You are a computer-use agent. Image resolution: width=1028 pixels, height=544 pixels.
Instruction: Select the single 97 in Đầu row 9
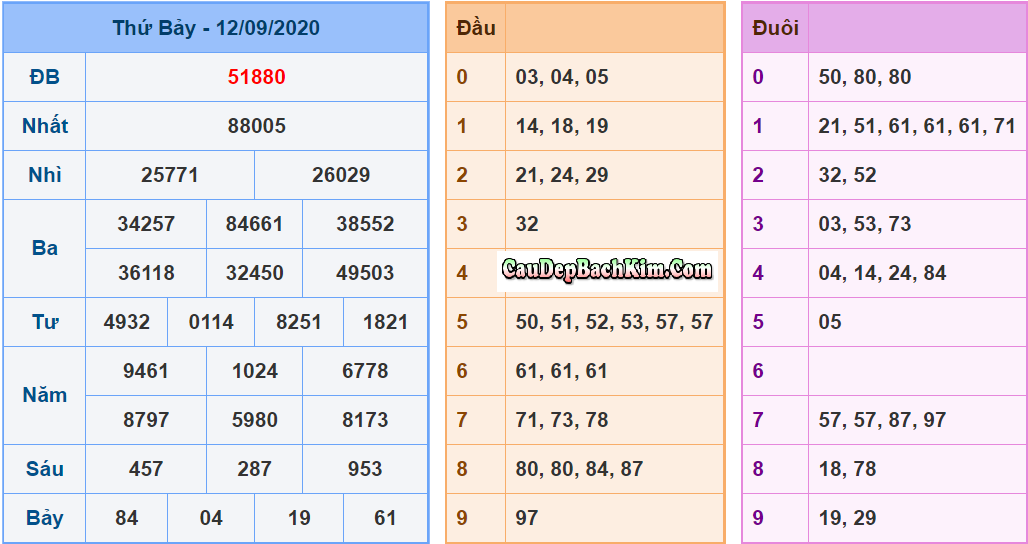(x=527, y=518)
